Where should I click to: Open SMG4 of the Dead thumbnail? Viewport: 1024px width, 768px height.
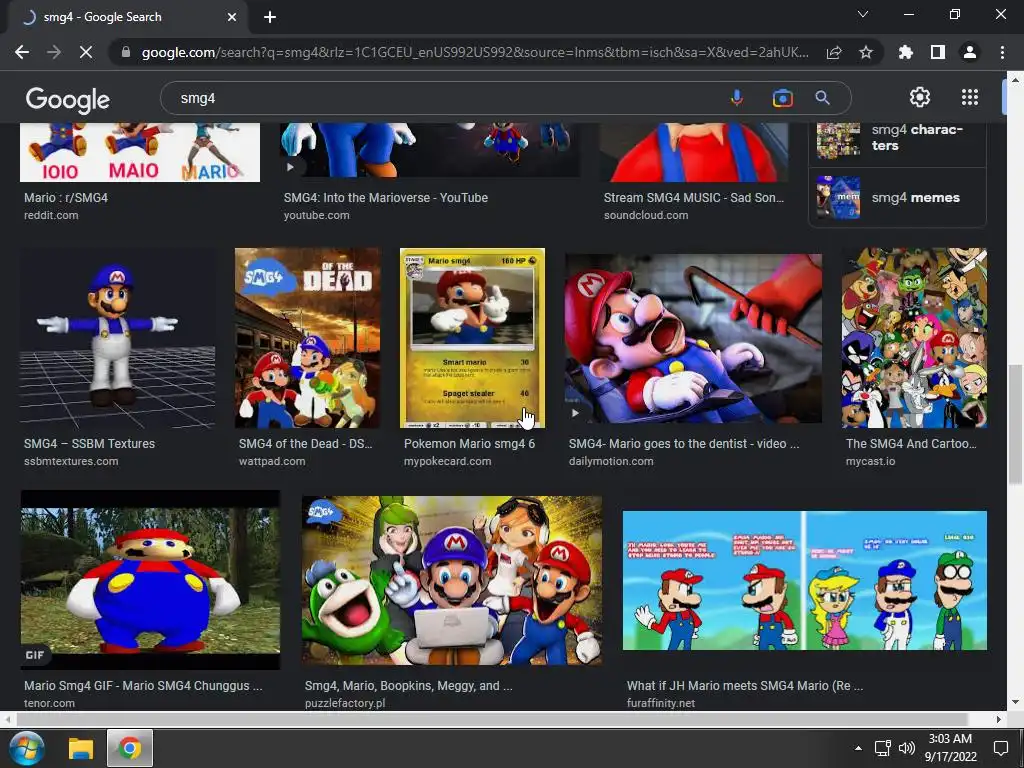point(307,338)
